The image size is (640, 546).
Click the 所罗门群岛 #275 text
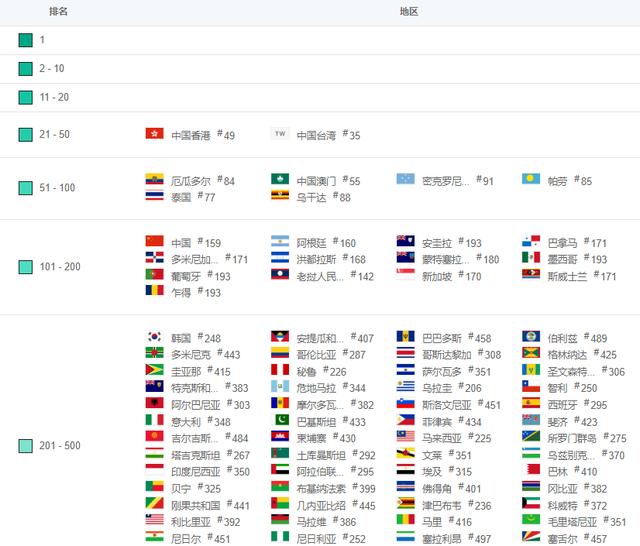[587, 438]
